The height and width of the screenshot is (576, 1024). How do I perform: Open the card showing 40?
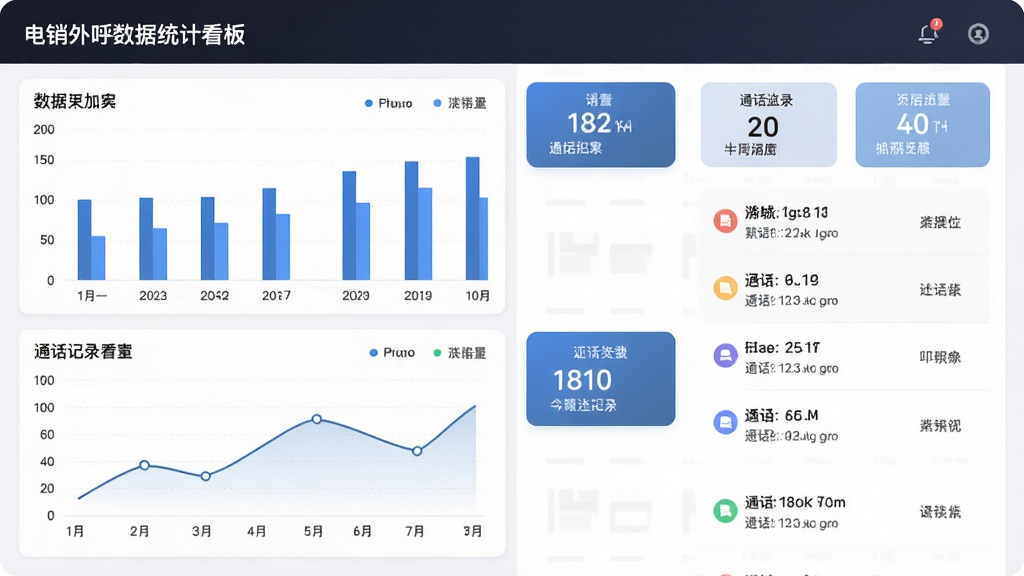tap(923, 125)
